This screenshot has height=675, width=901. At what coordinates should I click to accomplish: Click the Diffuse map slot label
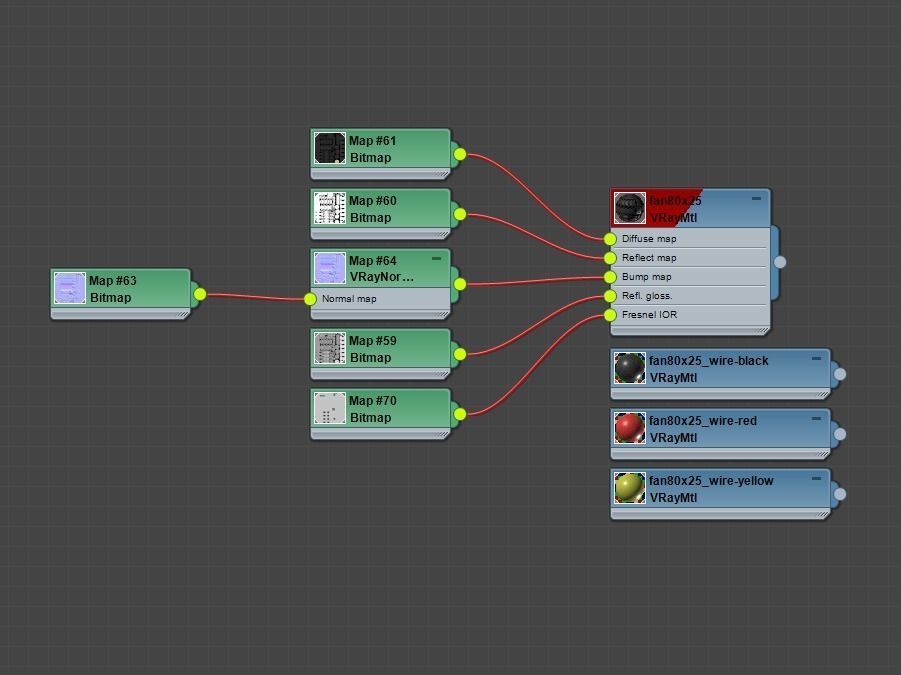(x=649, y=239)
